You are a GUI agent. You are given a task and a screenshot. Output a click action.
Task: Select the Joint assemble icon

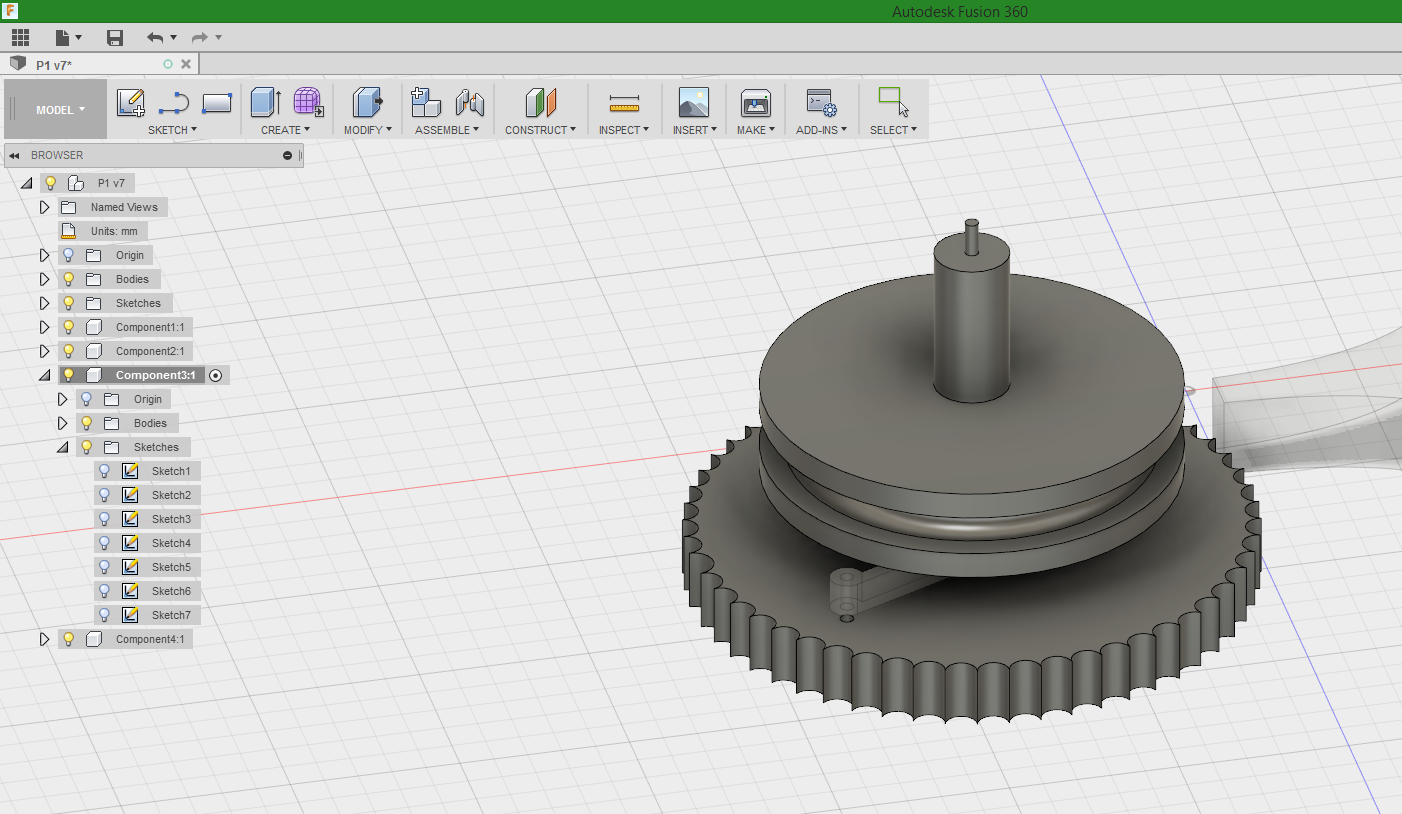pyautogui.click(x=469, y=102)
